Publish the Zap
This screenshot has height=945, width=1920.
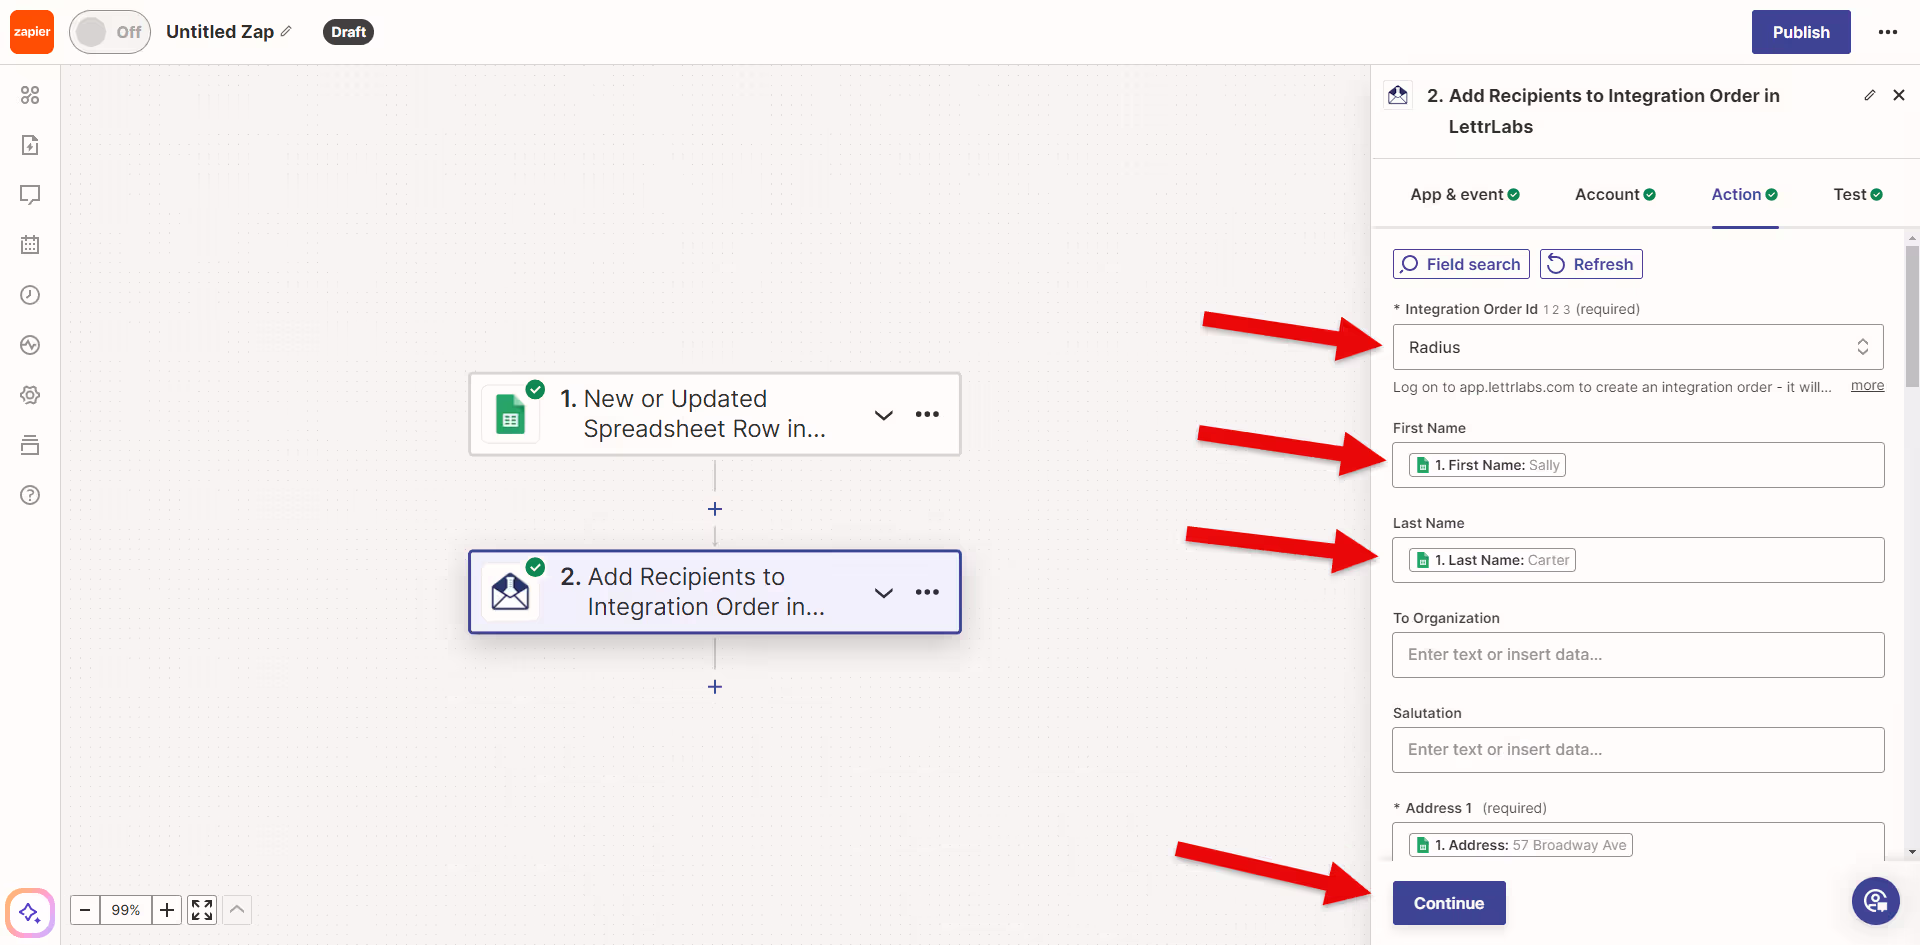(x=1801, y=32)
